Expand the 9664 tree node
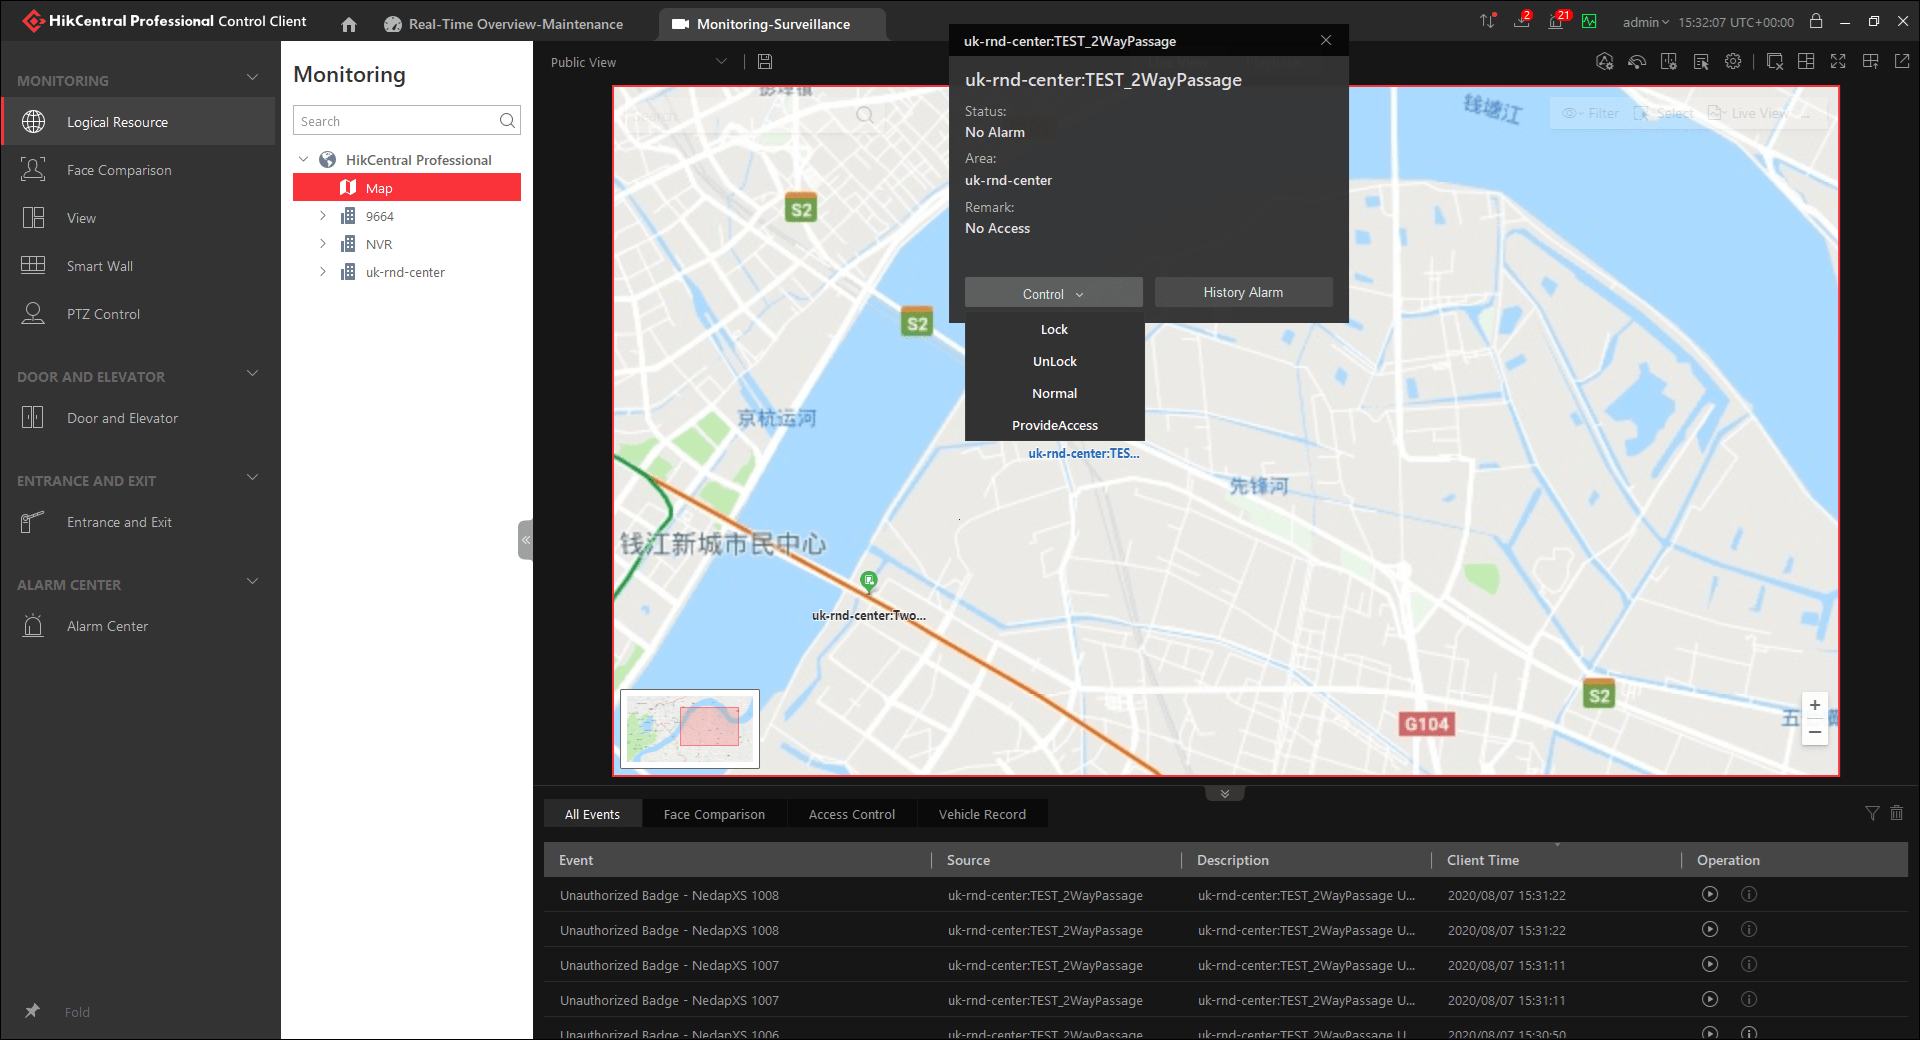Image resolution: width=1920 pixels, height=1040 pixels. pyautogui.click(x=323, y=216)
